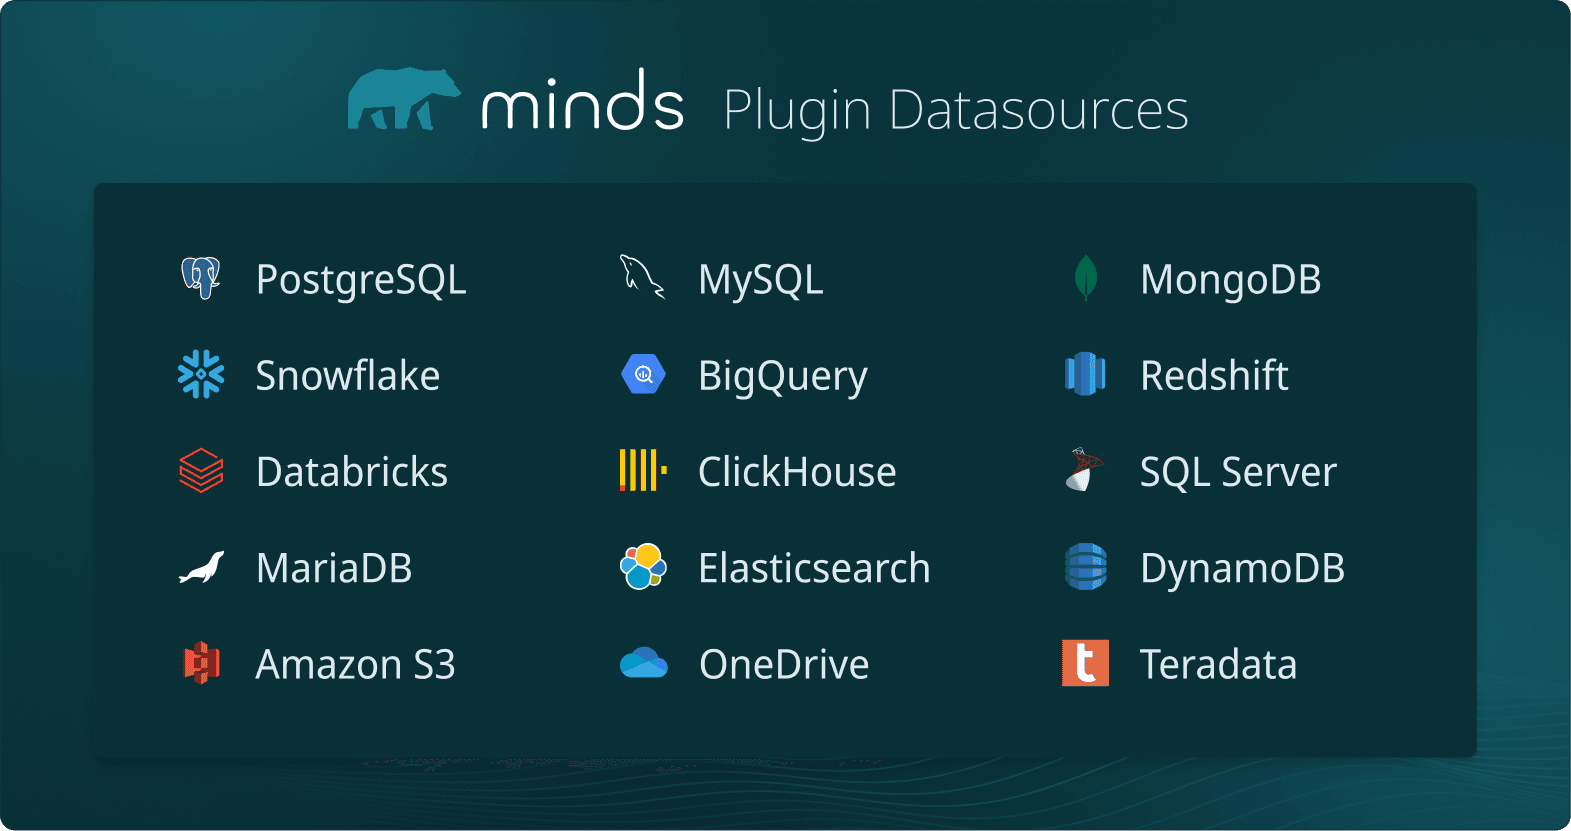Select the MongoDB label

[x=1231, y=280]
